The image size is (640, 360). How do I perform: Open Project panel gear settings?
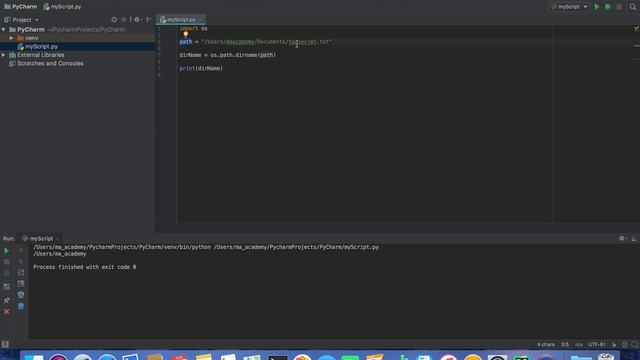click(137, 20)
